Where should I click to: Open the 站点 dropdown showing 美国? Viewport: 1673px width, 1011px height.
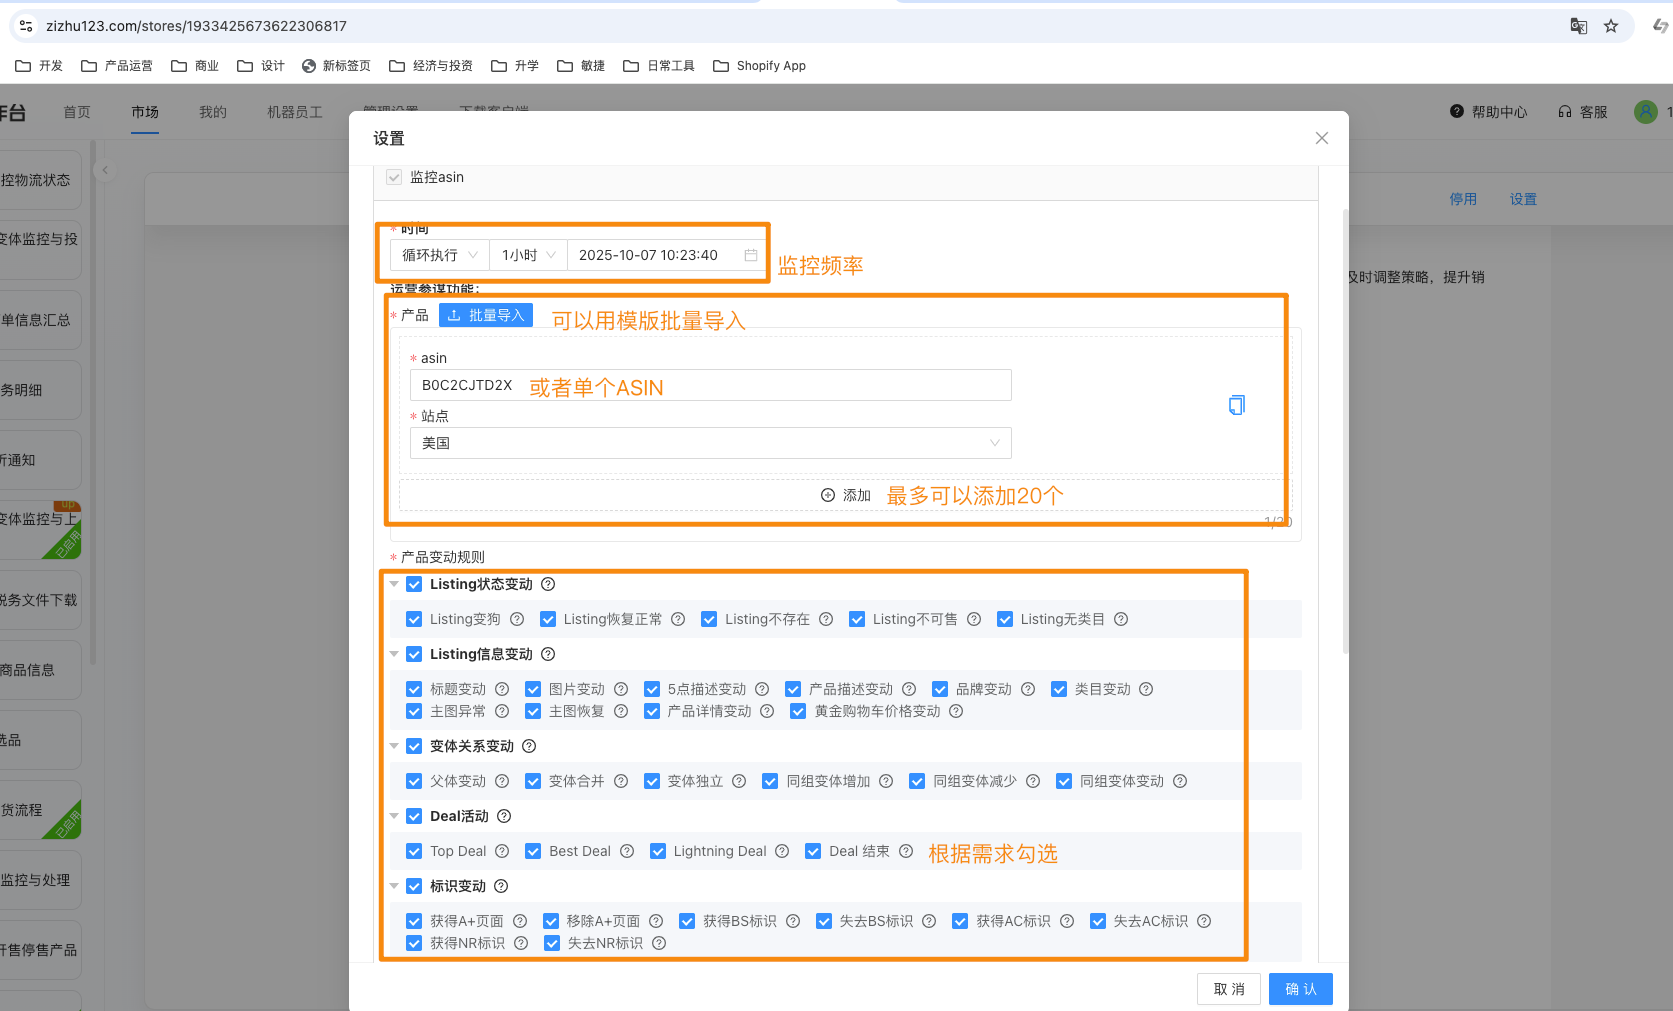(x=711, y=443)
